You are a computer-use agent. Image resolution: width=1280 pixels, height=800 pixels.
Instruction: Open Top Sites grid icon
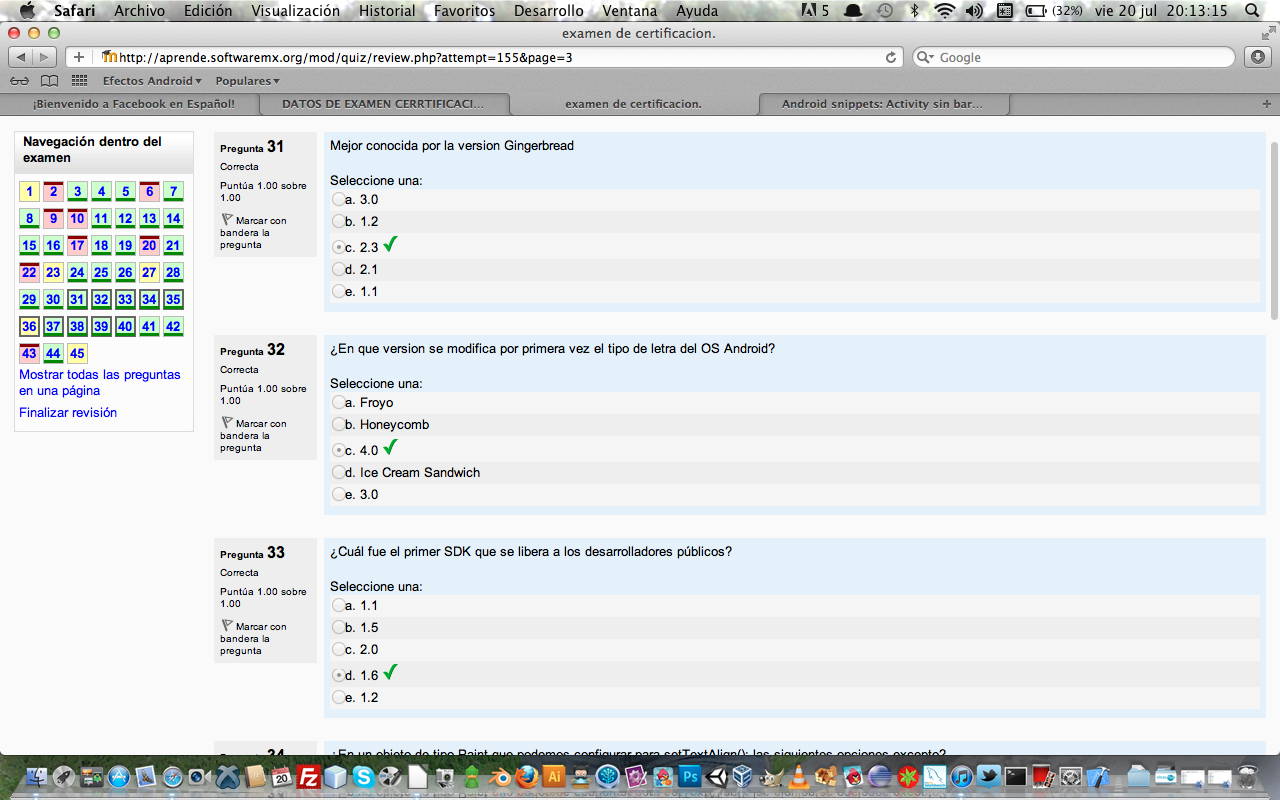79,81
